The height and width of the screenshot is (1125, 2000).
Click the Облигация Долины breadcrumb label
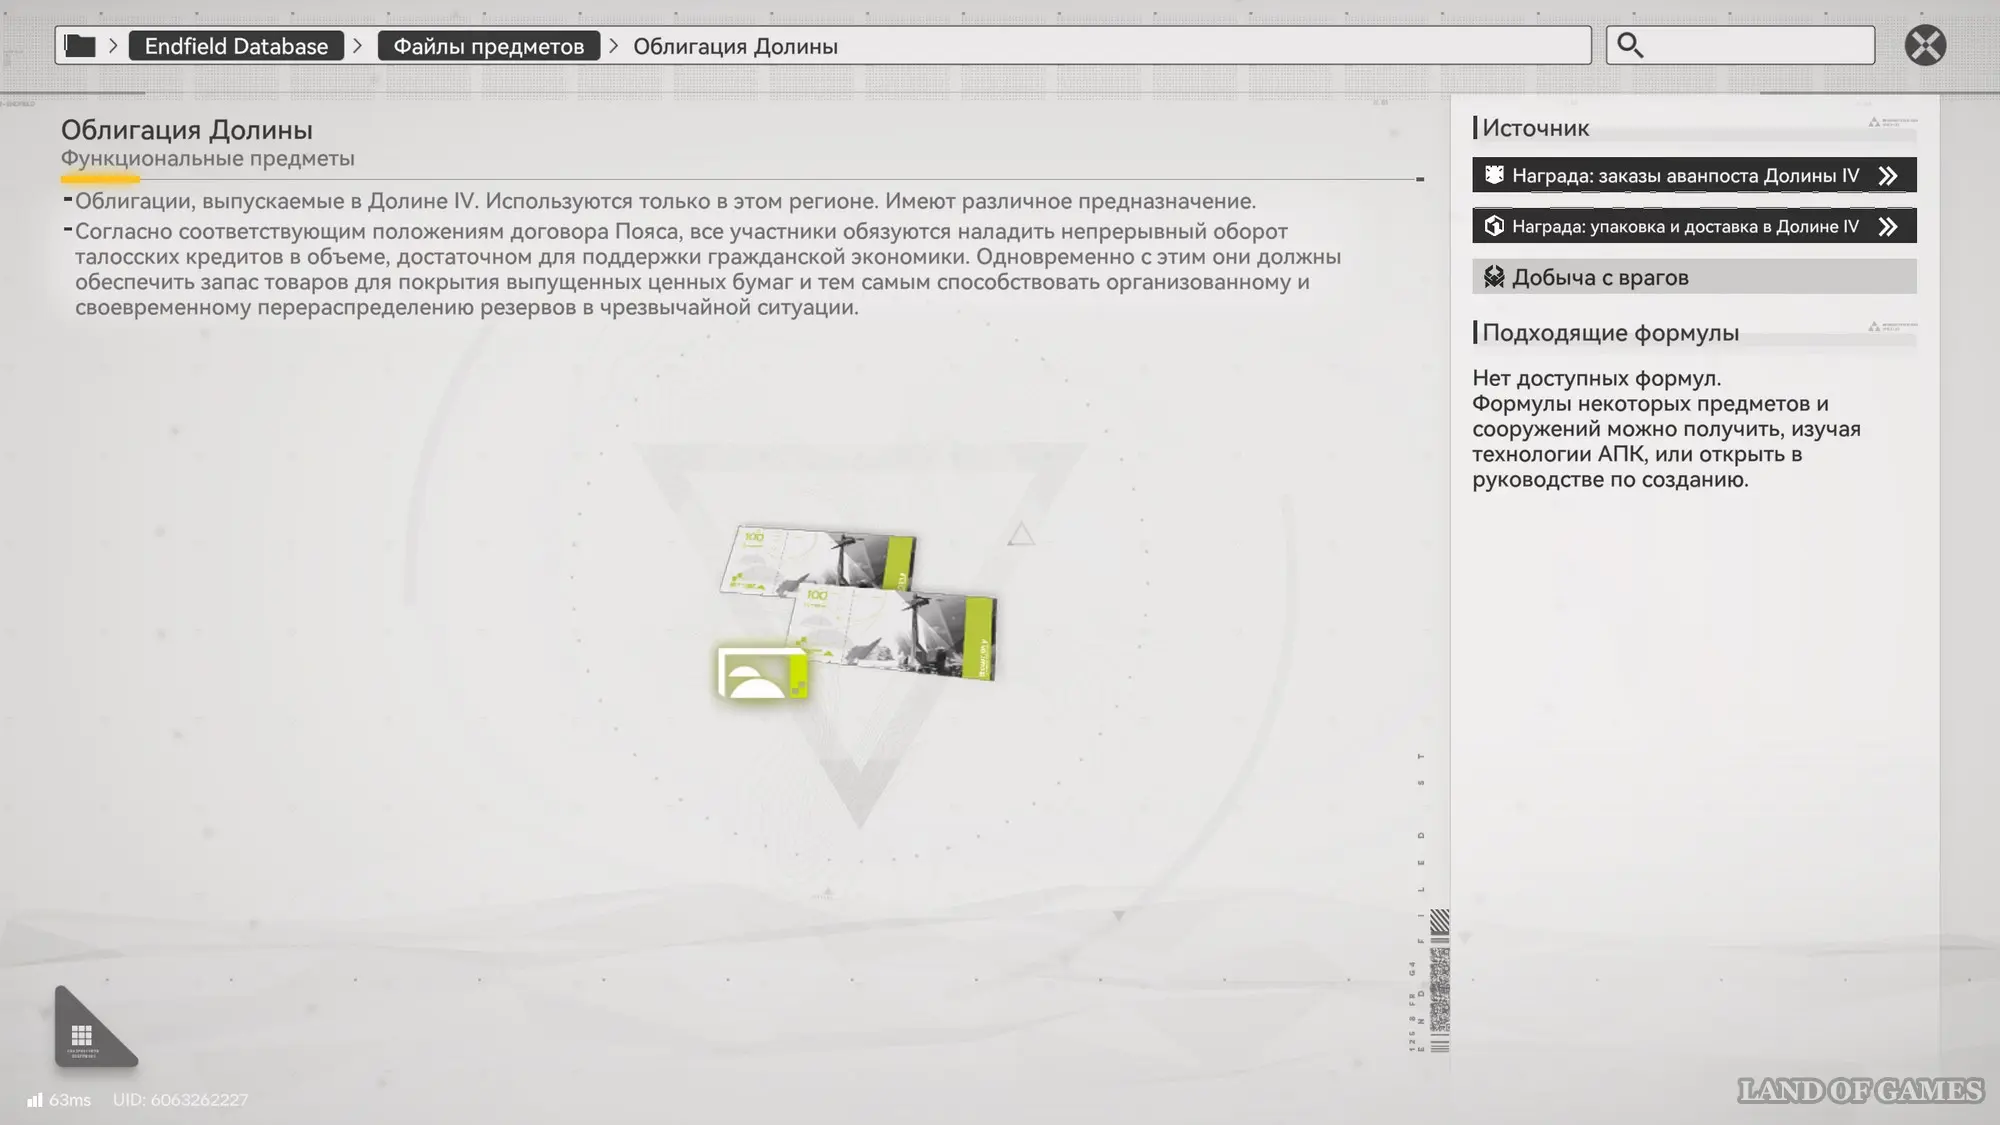coord(735,46)
